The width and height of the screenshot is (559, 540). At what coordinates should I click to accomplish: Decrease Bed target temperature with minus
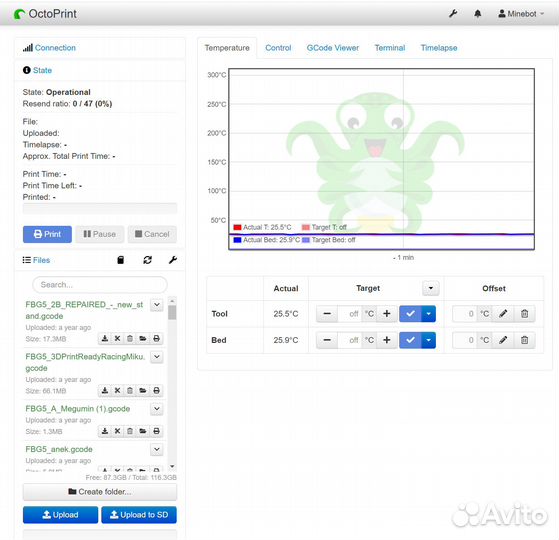pos(327,340)
